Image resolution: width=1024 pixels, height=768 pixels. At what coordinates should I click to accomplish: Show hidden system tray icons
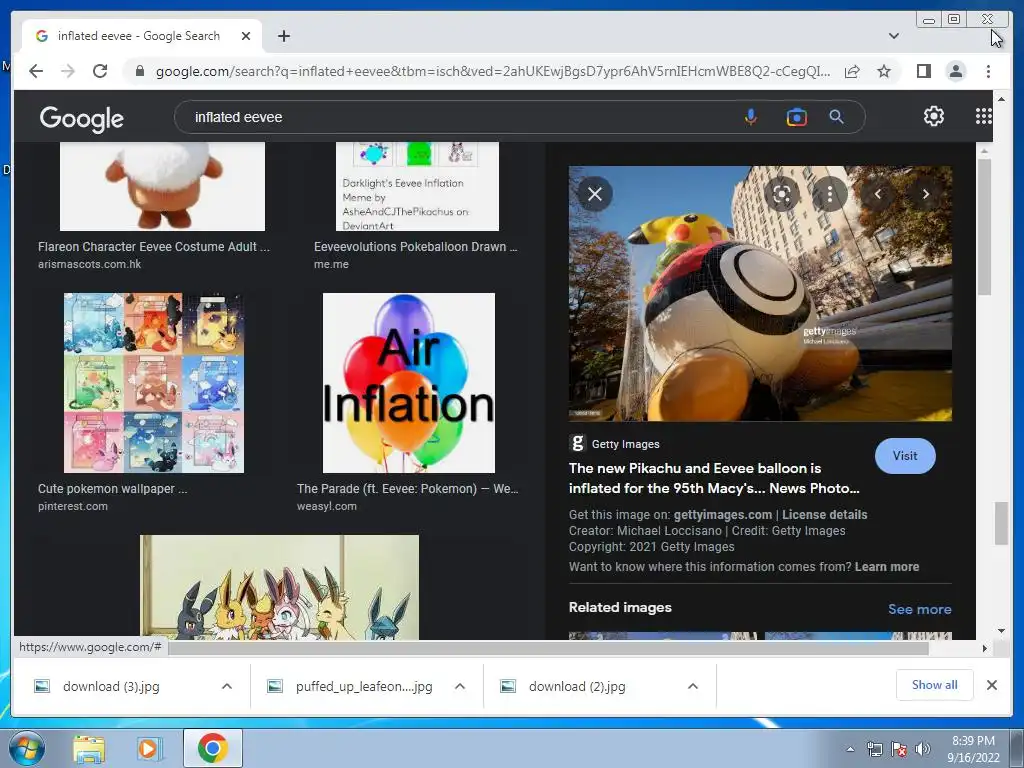[x=850, y=749]
